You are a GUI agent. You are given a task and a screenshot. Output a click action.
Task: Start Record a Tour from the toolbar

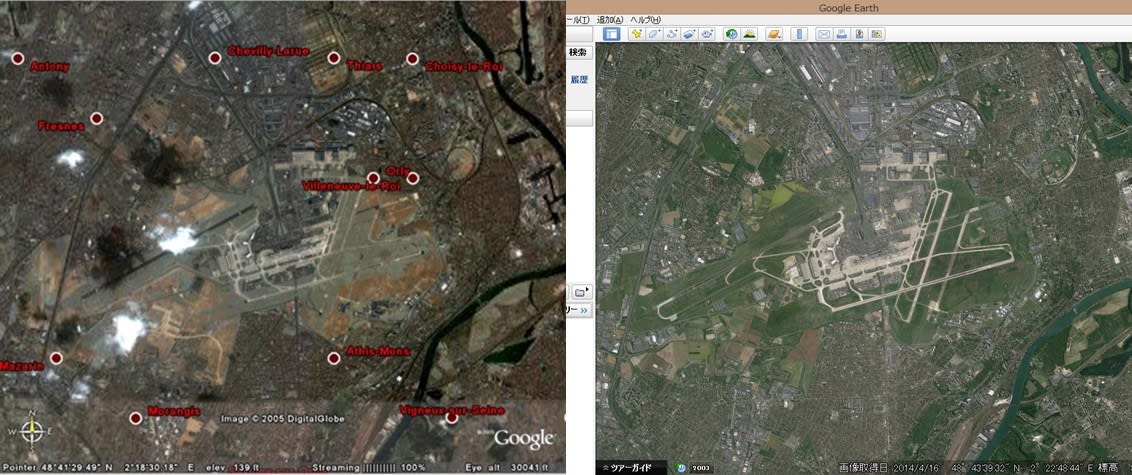pos(707,34)
